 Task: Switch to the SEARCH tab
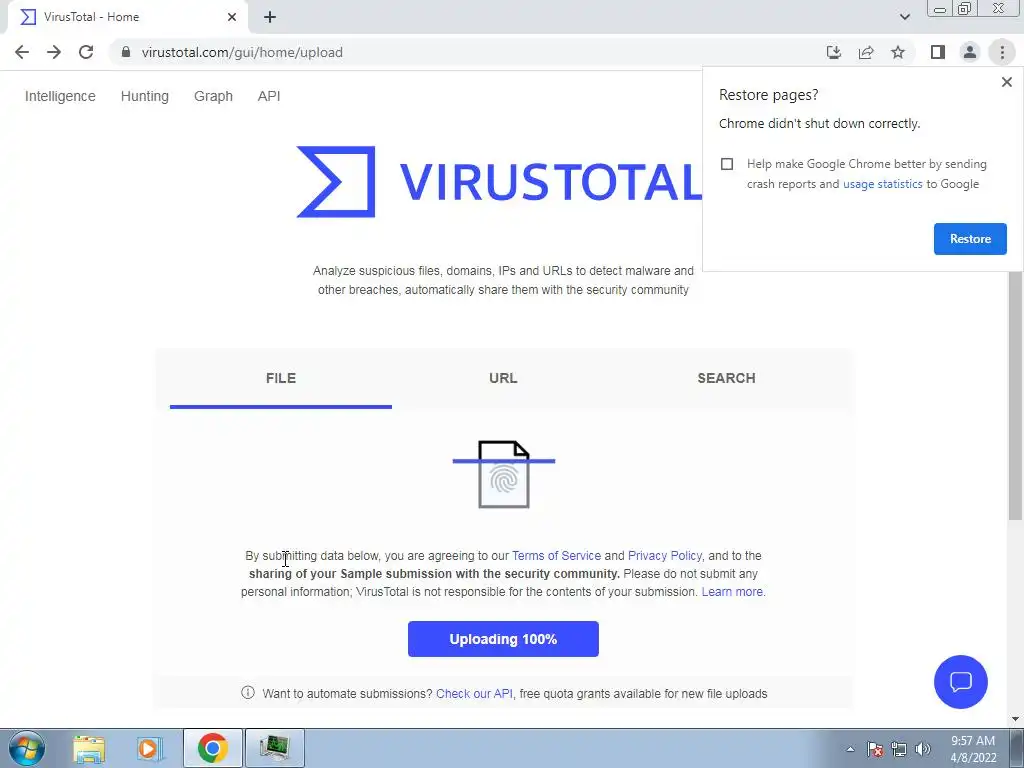coord(726,379)
